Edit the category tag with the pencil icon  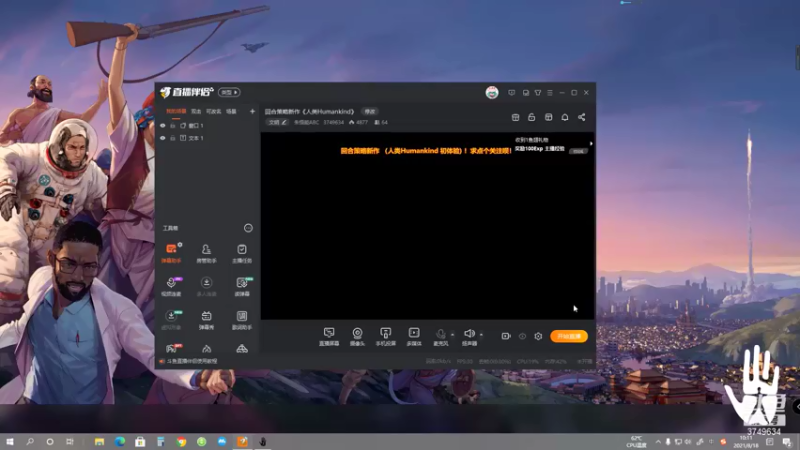[x=278, y=122]
